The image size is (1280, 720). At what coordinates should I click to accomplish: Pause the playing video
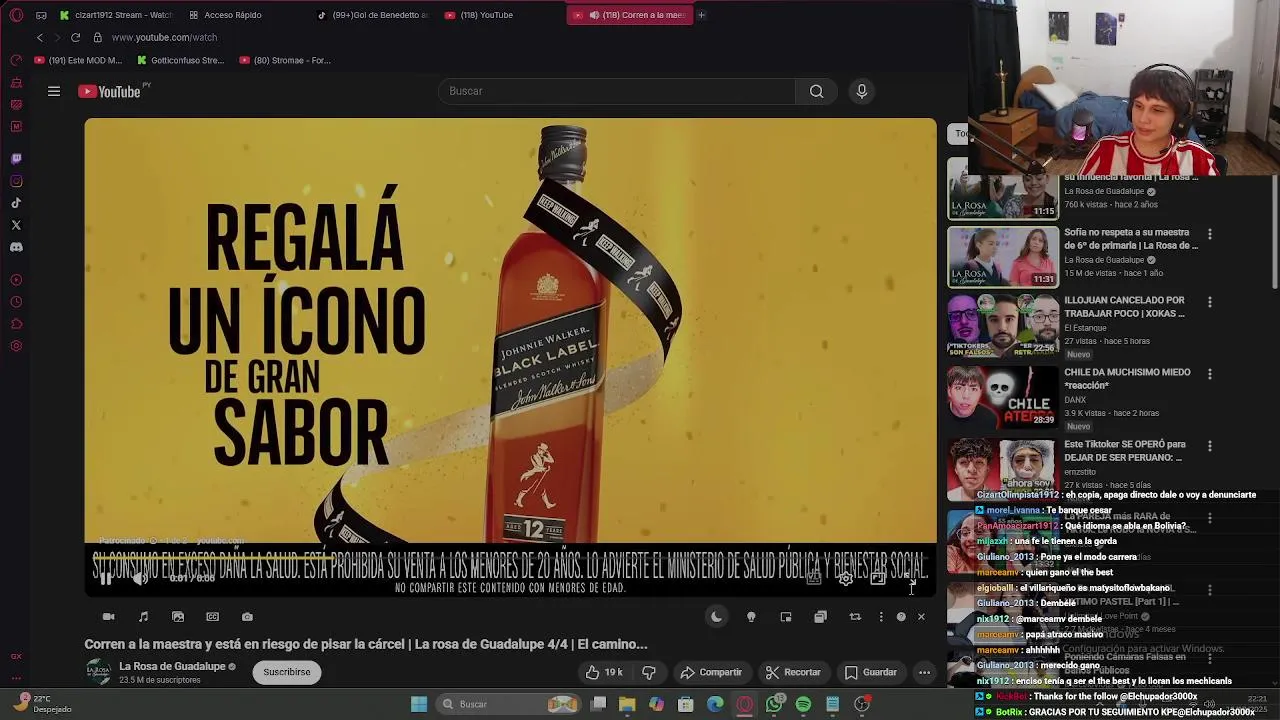106,578
